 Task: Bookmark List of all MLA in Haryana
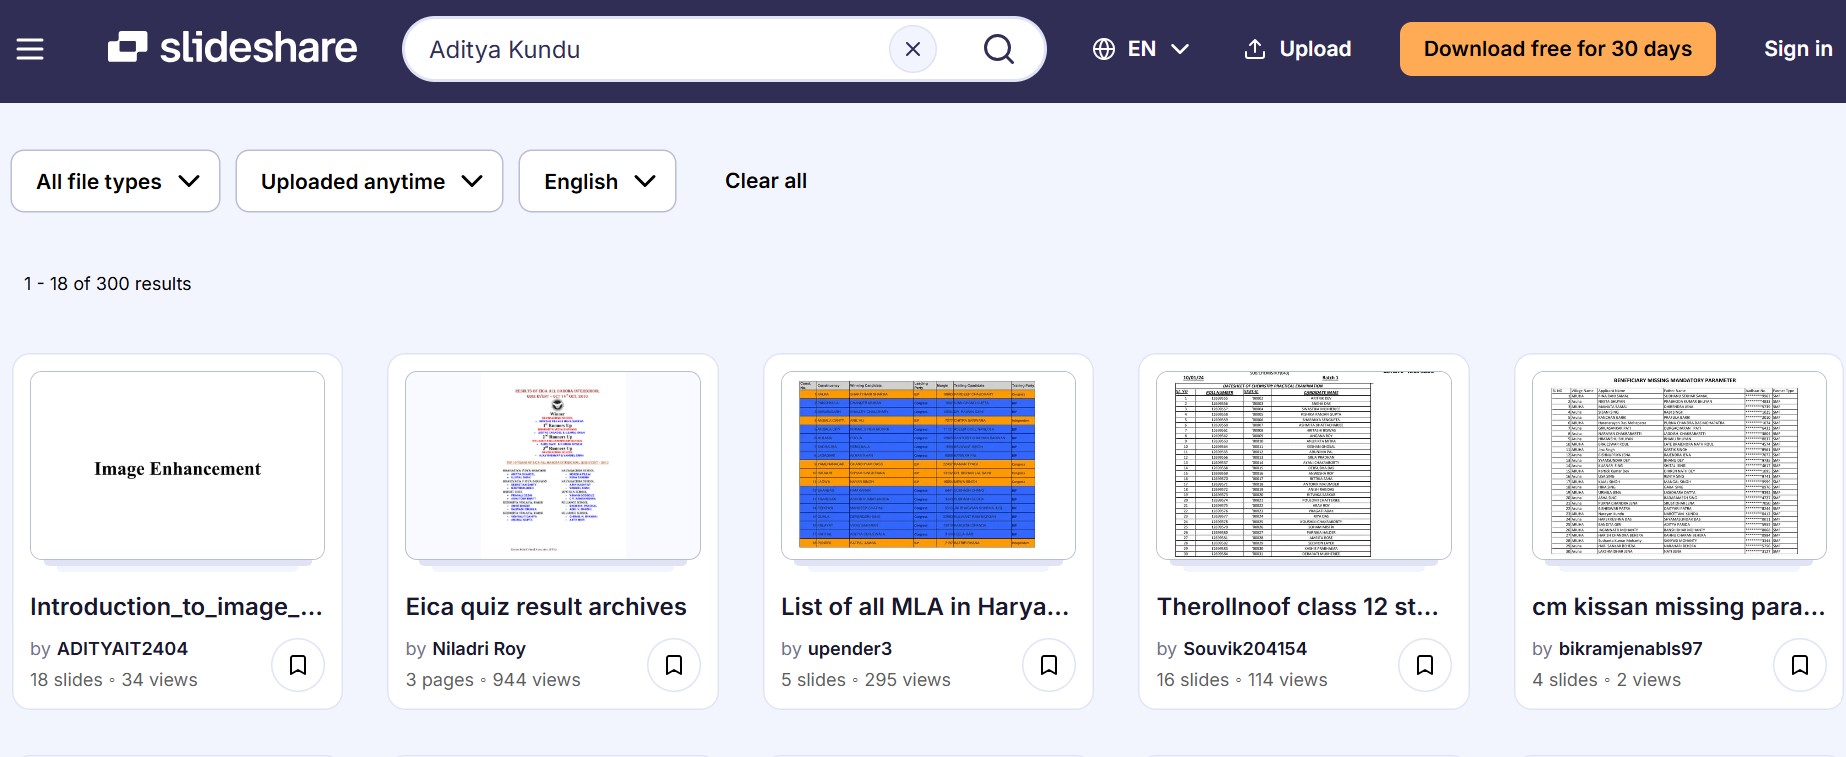tap(1049, 665)
